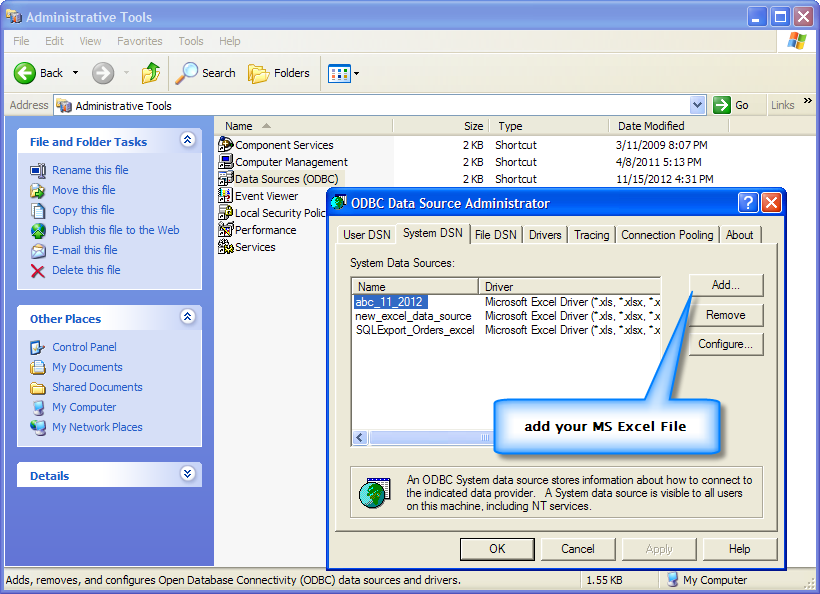This screenshot has width=820, height=594.
Task: Click the Views grid icon
Action: (x=339, y=74)
